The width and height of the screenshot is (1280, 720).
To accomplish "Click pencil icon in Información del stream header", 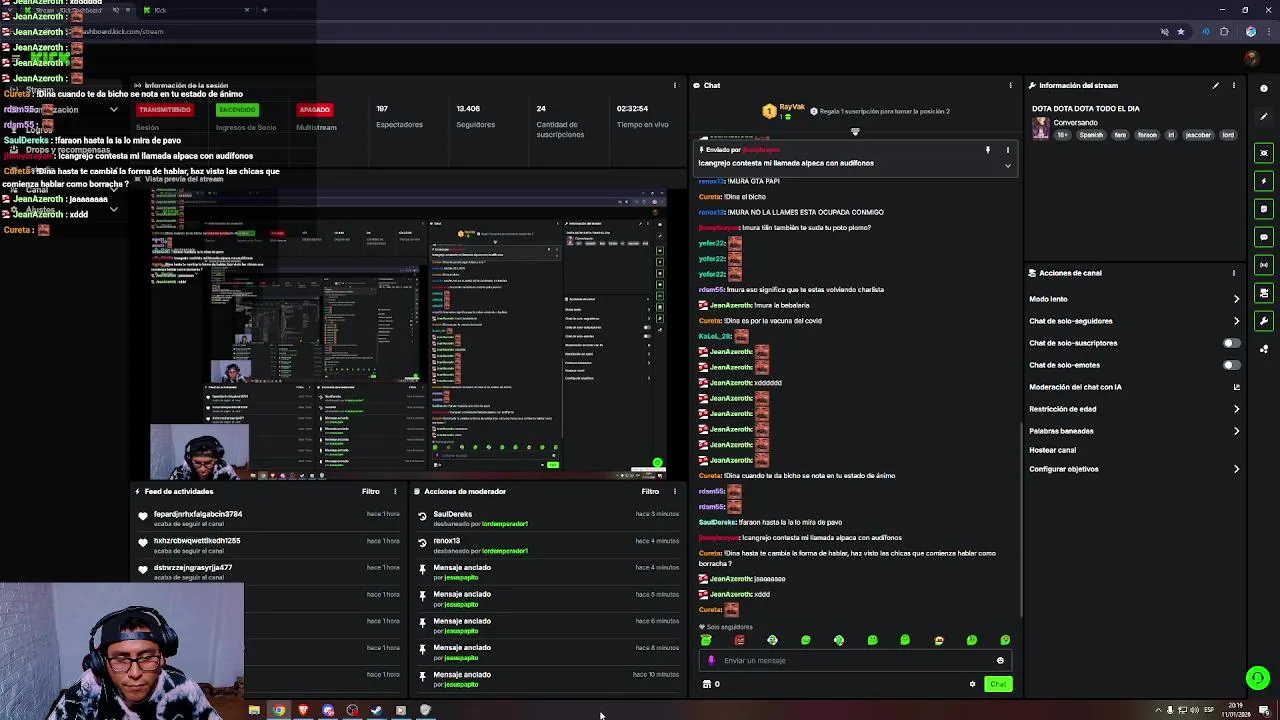I will click(x=1216, y=86).
